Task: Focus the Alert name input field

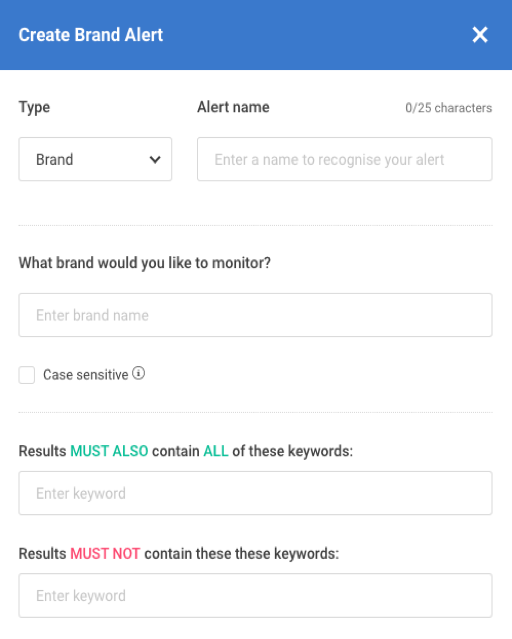Action: coord(344,159)
